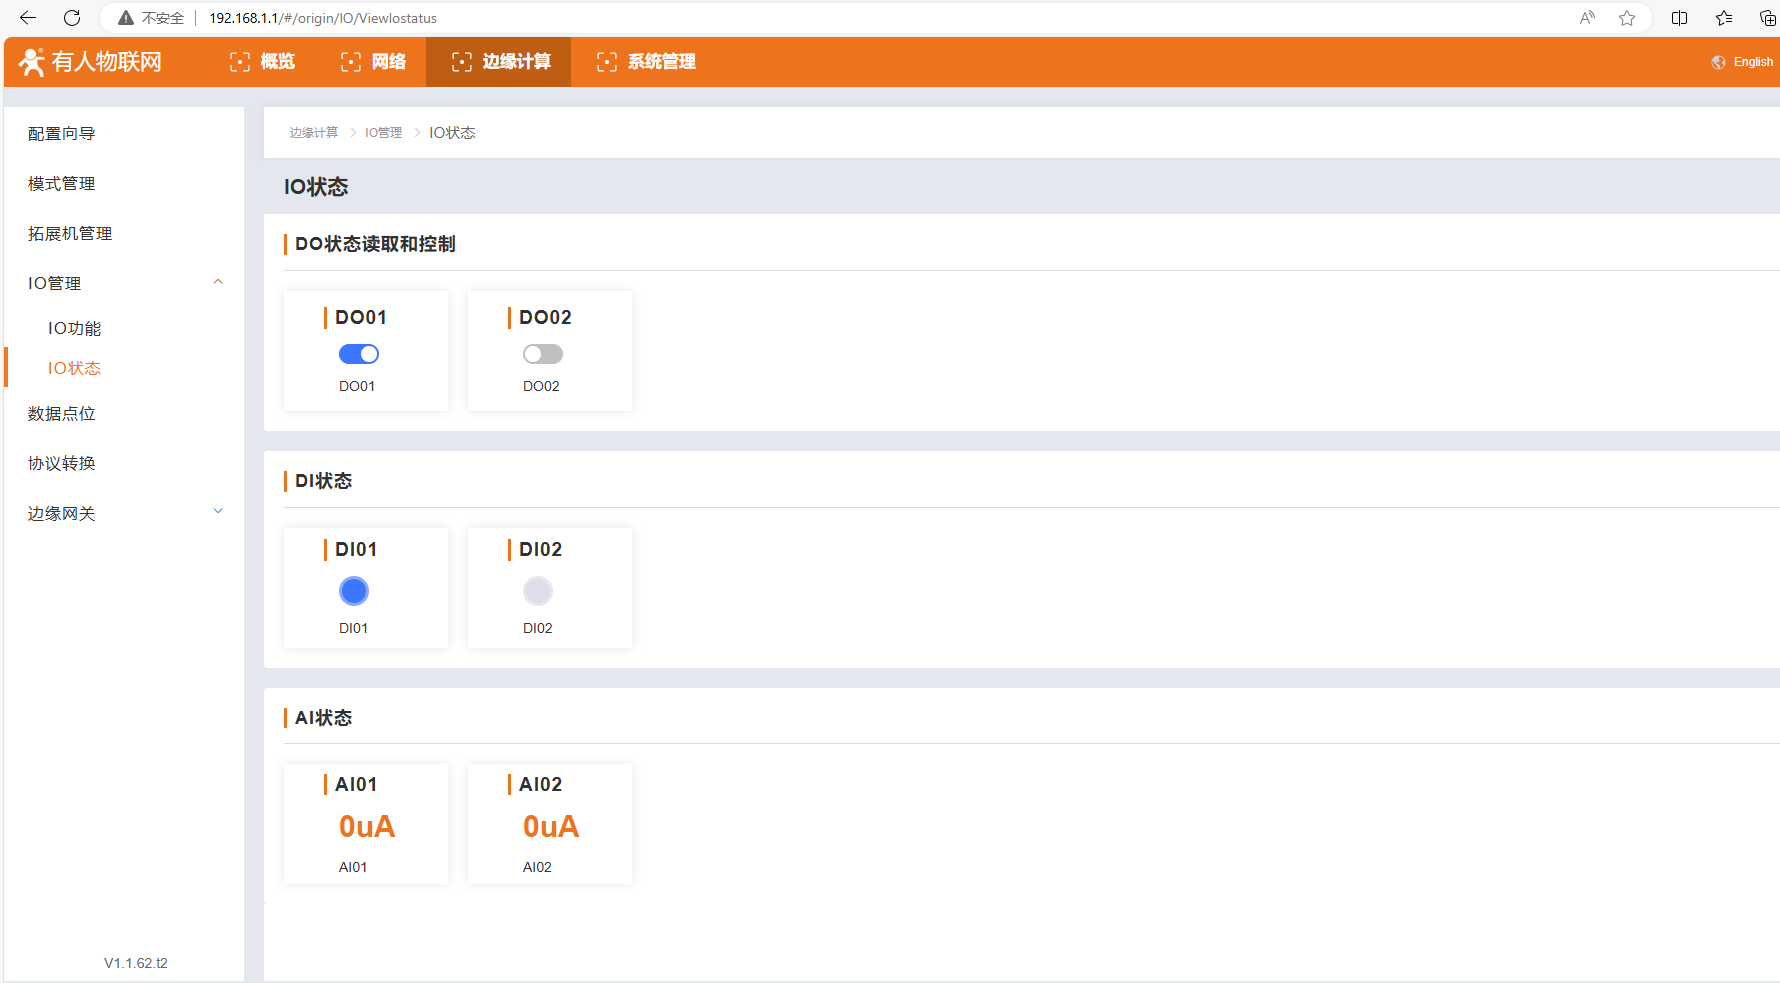Click the favorites star icon in address bar

coord(1627,18)
